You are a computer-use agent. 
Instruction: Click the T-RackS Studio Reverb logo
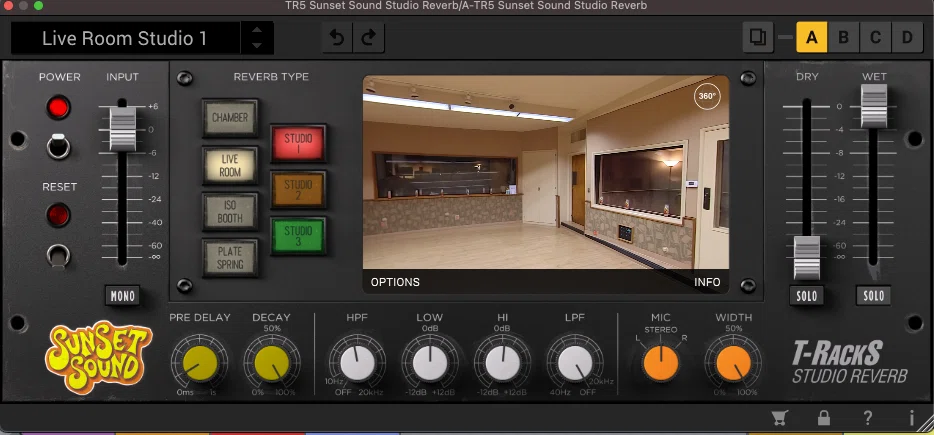[850, 362]
